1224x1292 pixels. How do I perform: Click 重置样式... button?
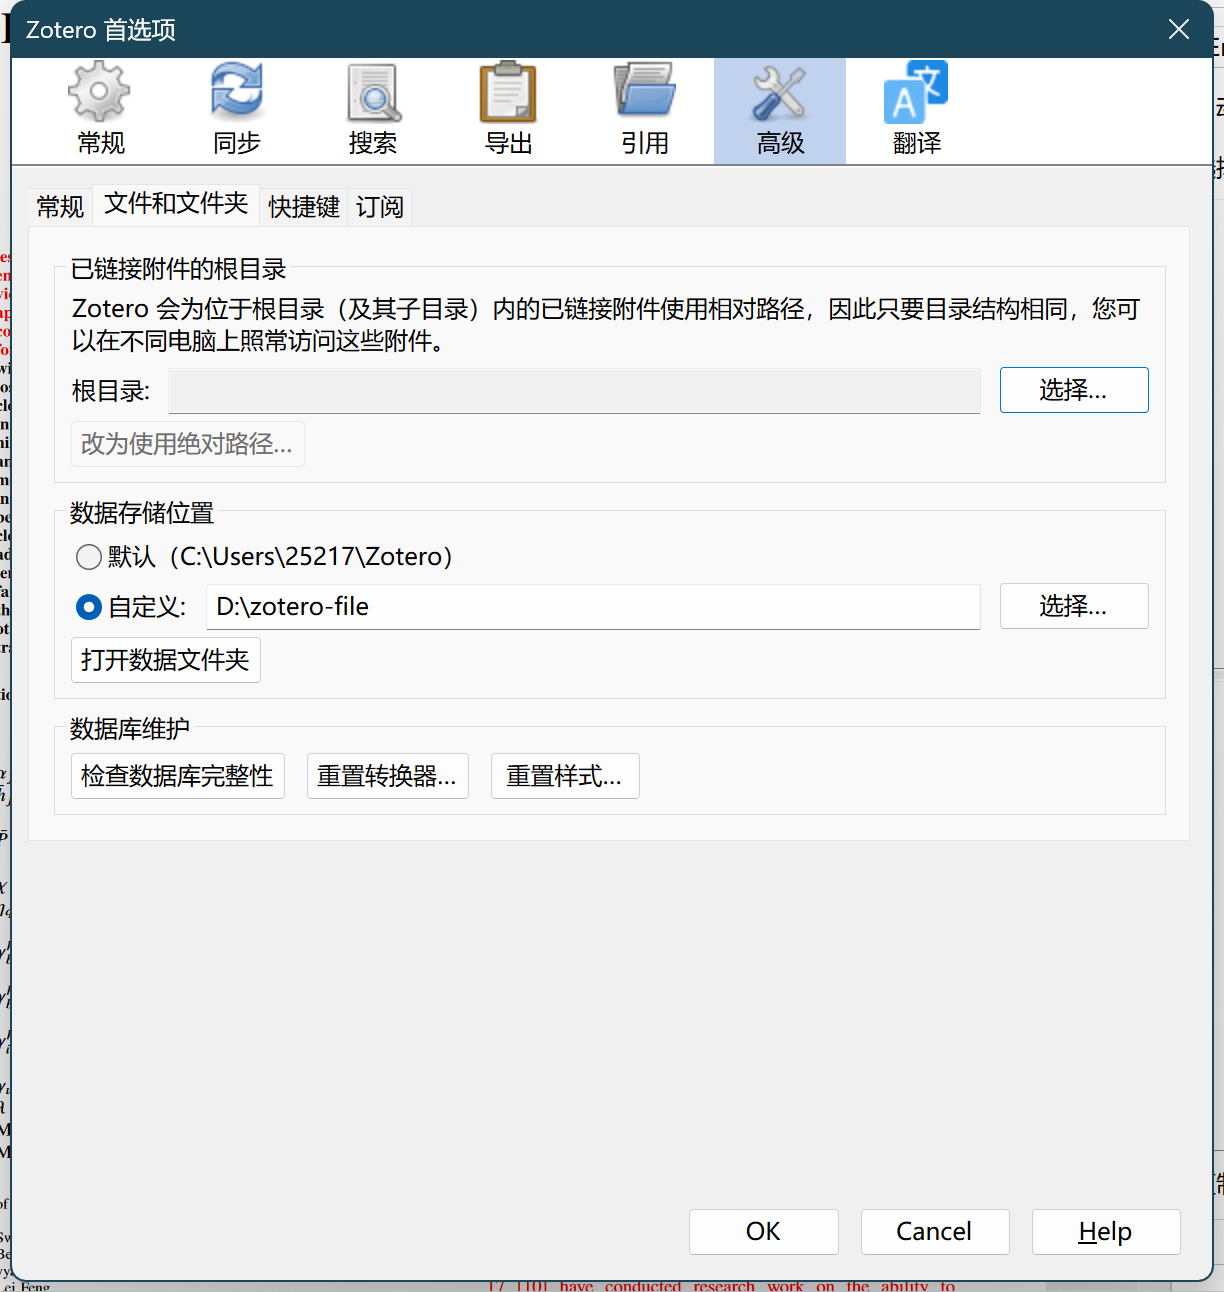pos(565,776)
